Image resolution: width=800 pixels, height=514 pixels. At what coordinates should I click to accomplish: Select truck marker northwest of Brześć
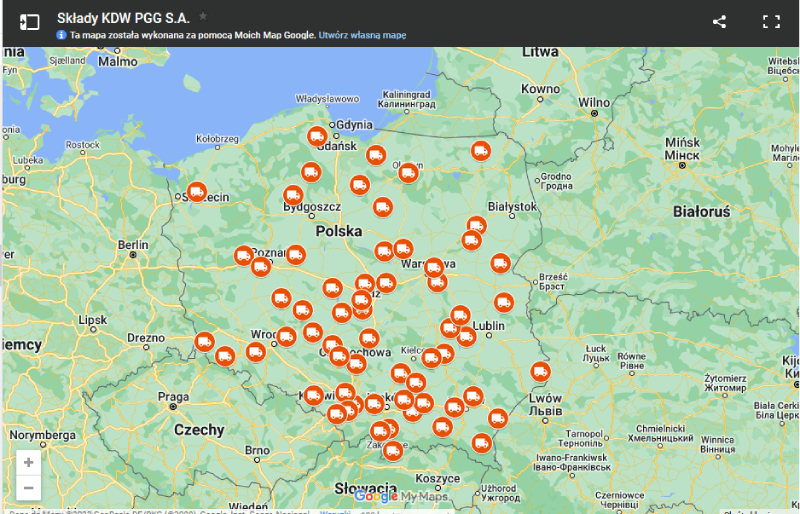[501, 263]
